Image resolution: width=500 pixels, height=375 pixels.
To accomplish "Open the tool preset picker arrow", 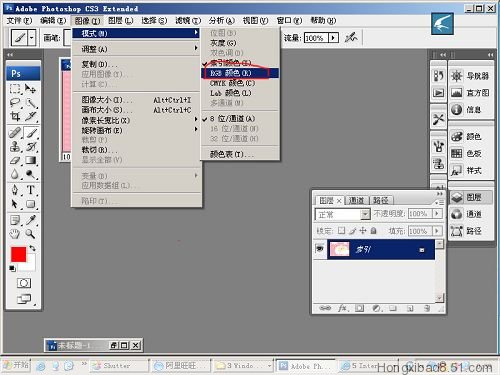I will click(31, 38).
